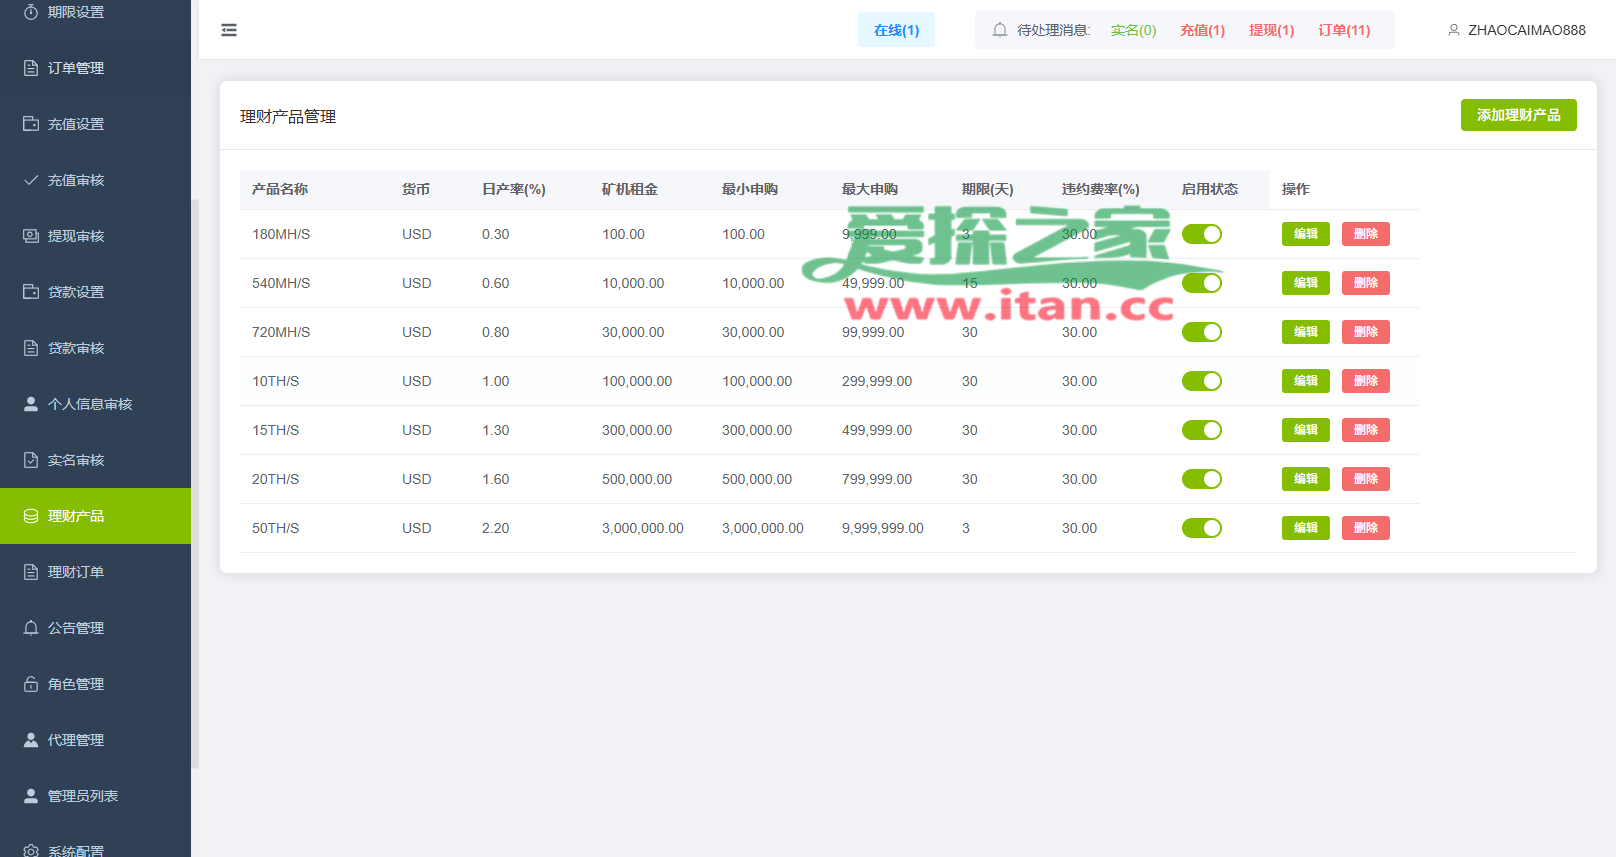This screenshot has height=857, width=1616.
Task: Click the 充值审核 checkmark icon
Action: pos(31,180)
